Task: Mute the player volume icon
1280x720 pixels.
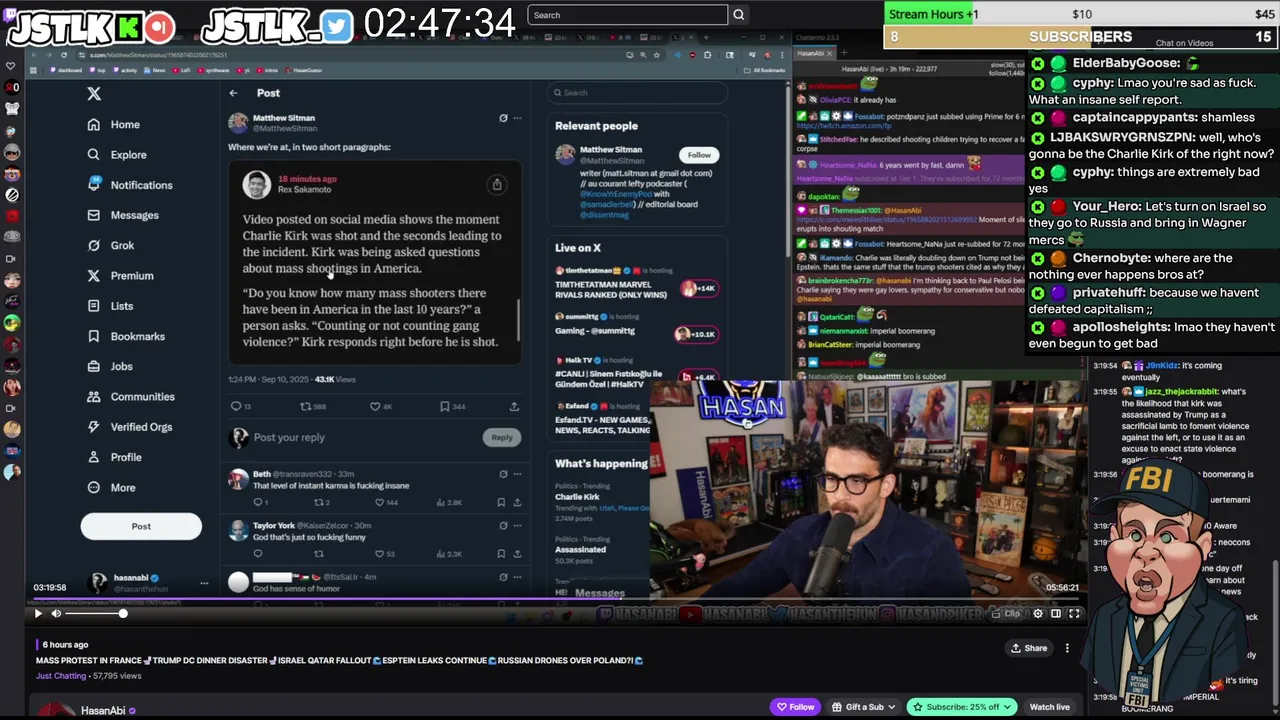Action: (x=56, y=613)
